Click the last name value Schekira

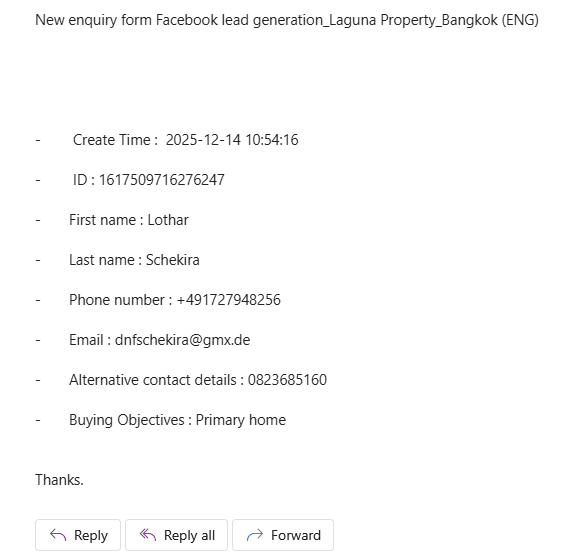[x=173, y=260]
